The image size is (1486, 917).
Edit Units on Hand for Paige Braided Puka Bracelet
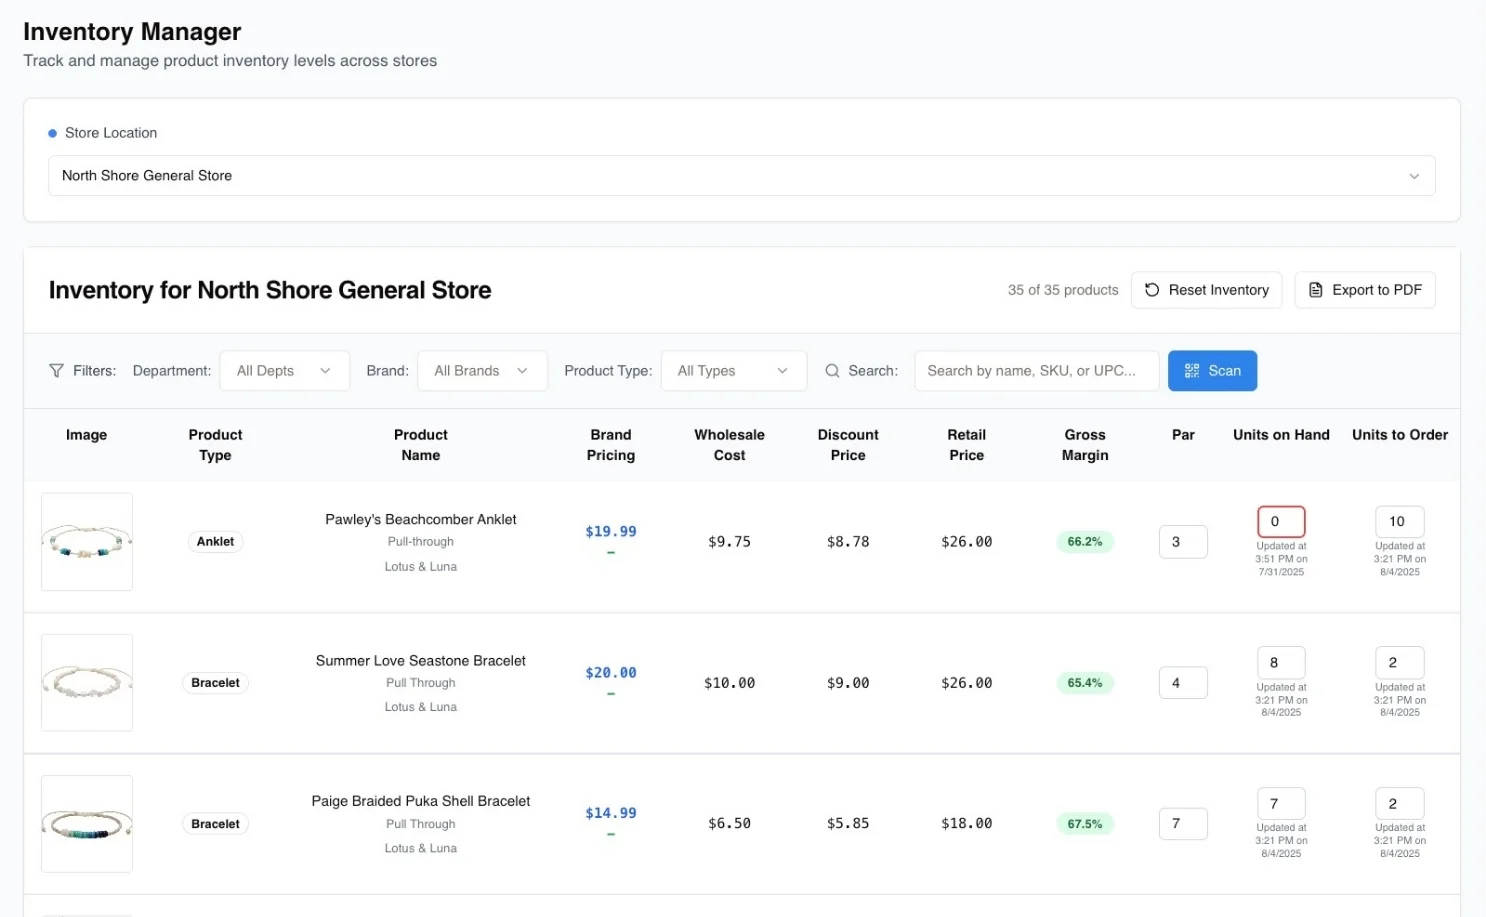(1281, 804)
